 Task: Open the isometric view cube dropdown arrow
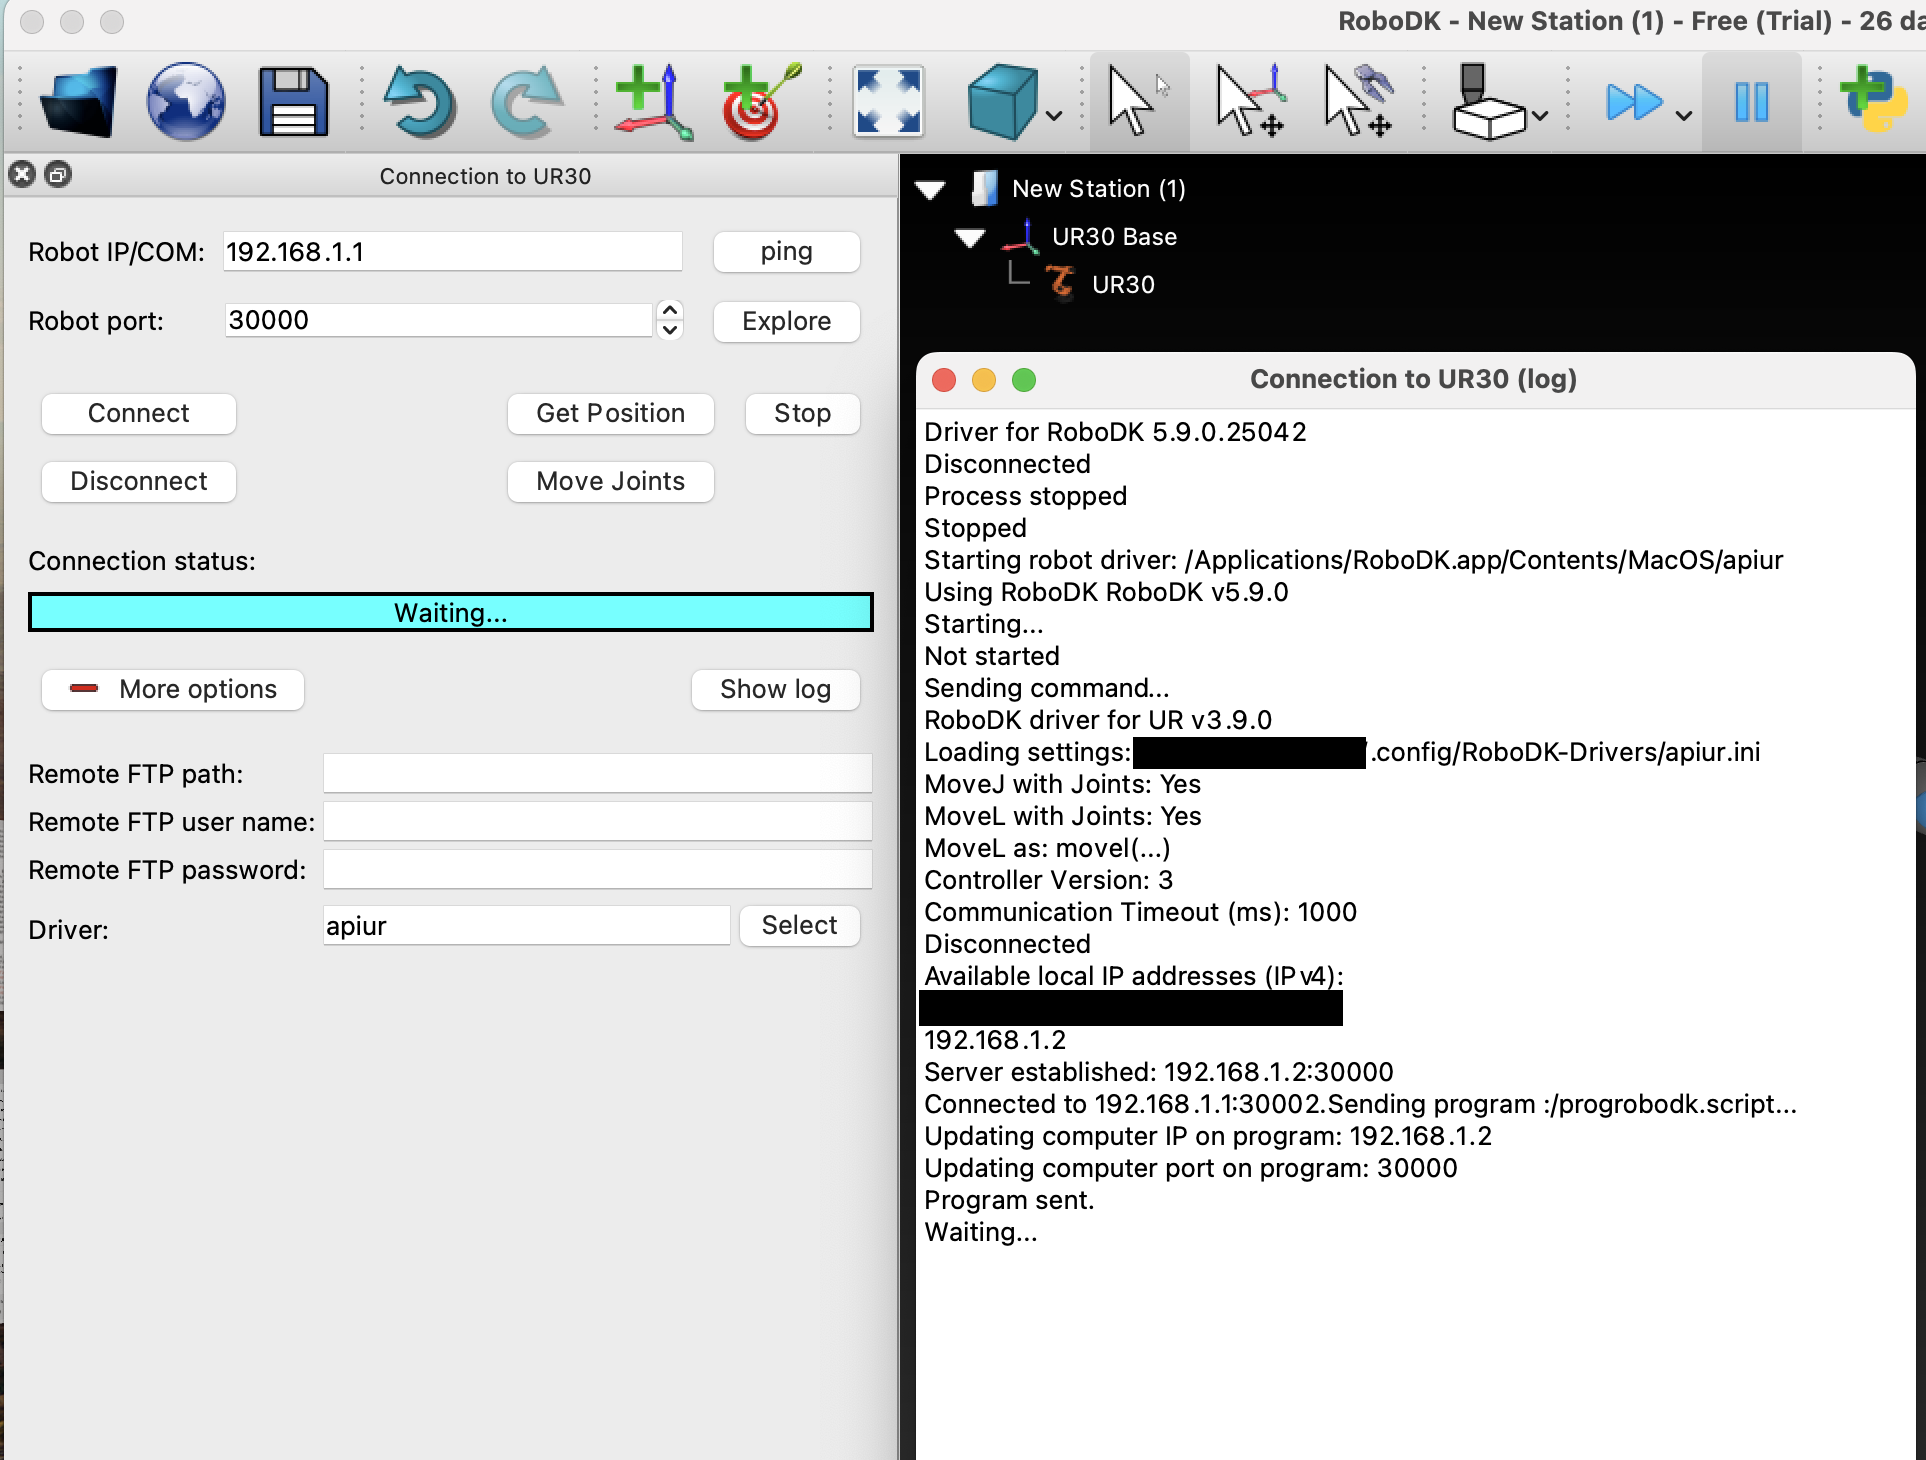point(1054,116)
